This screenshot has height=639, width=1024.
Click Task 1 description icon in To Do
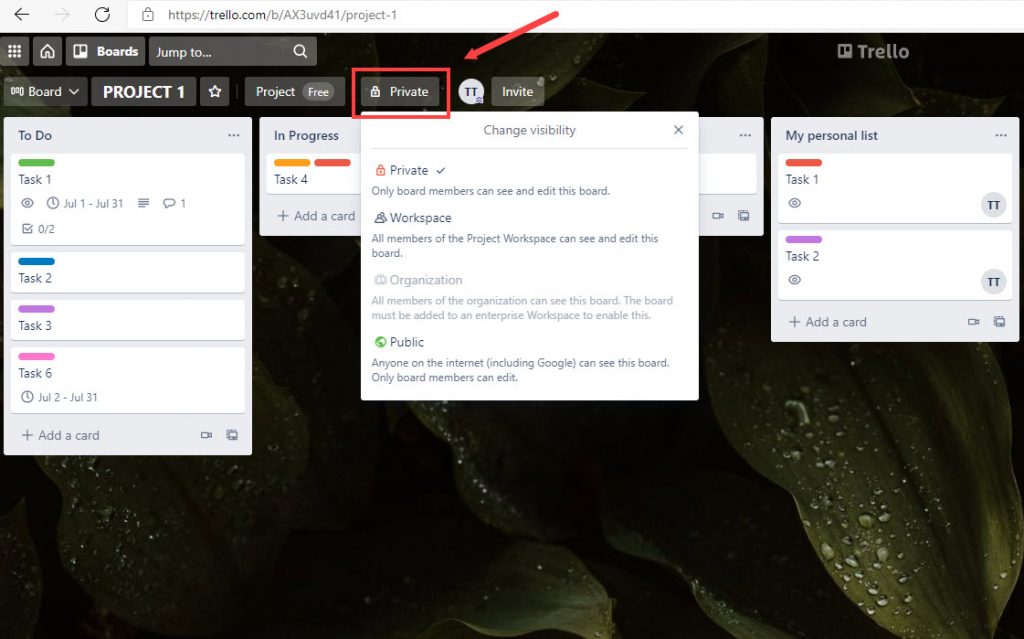144,203
